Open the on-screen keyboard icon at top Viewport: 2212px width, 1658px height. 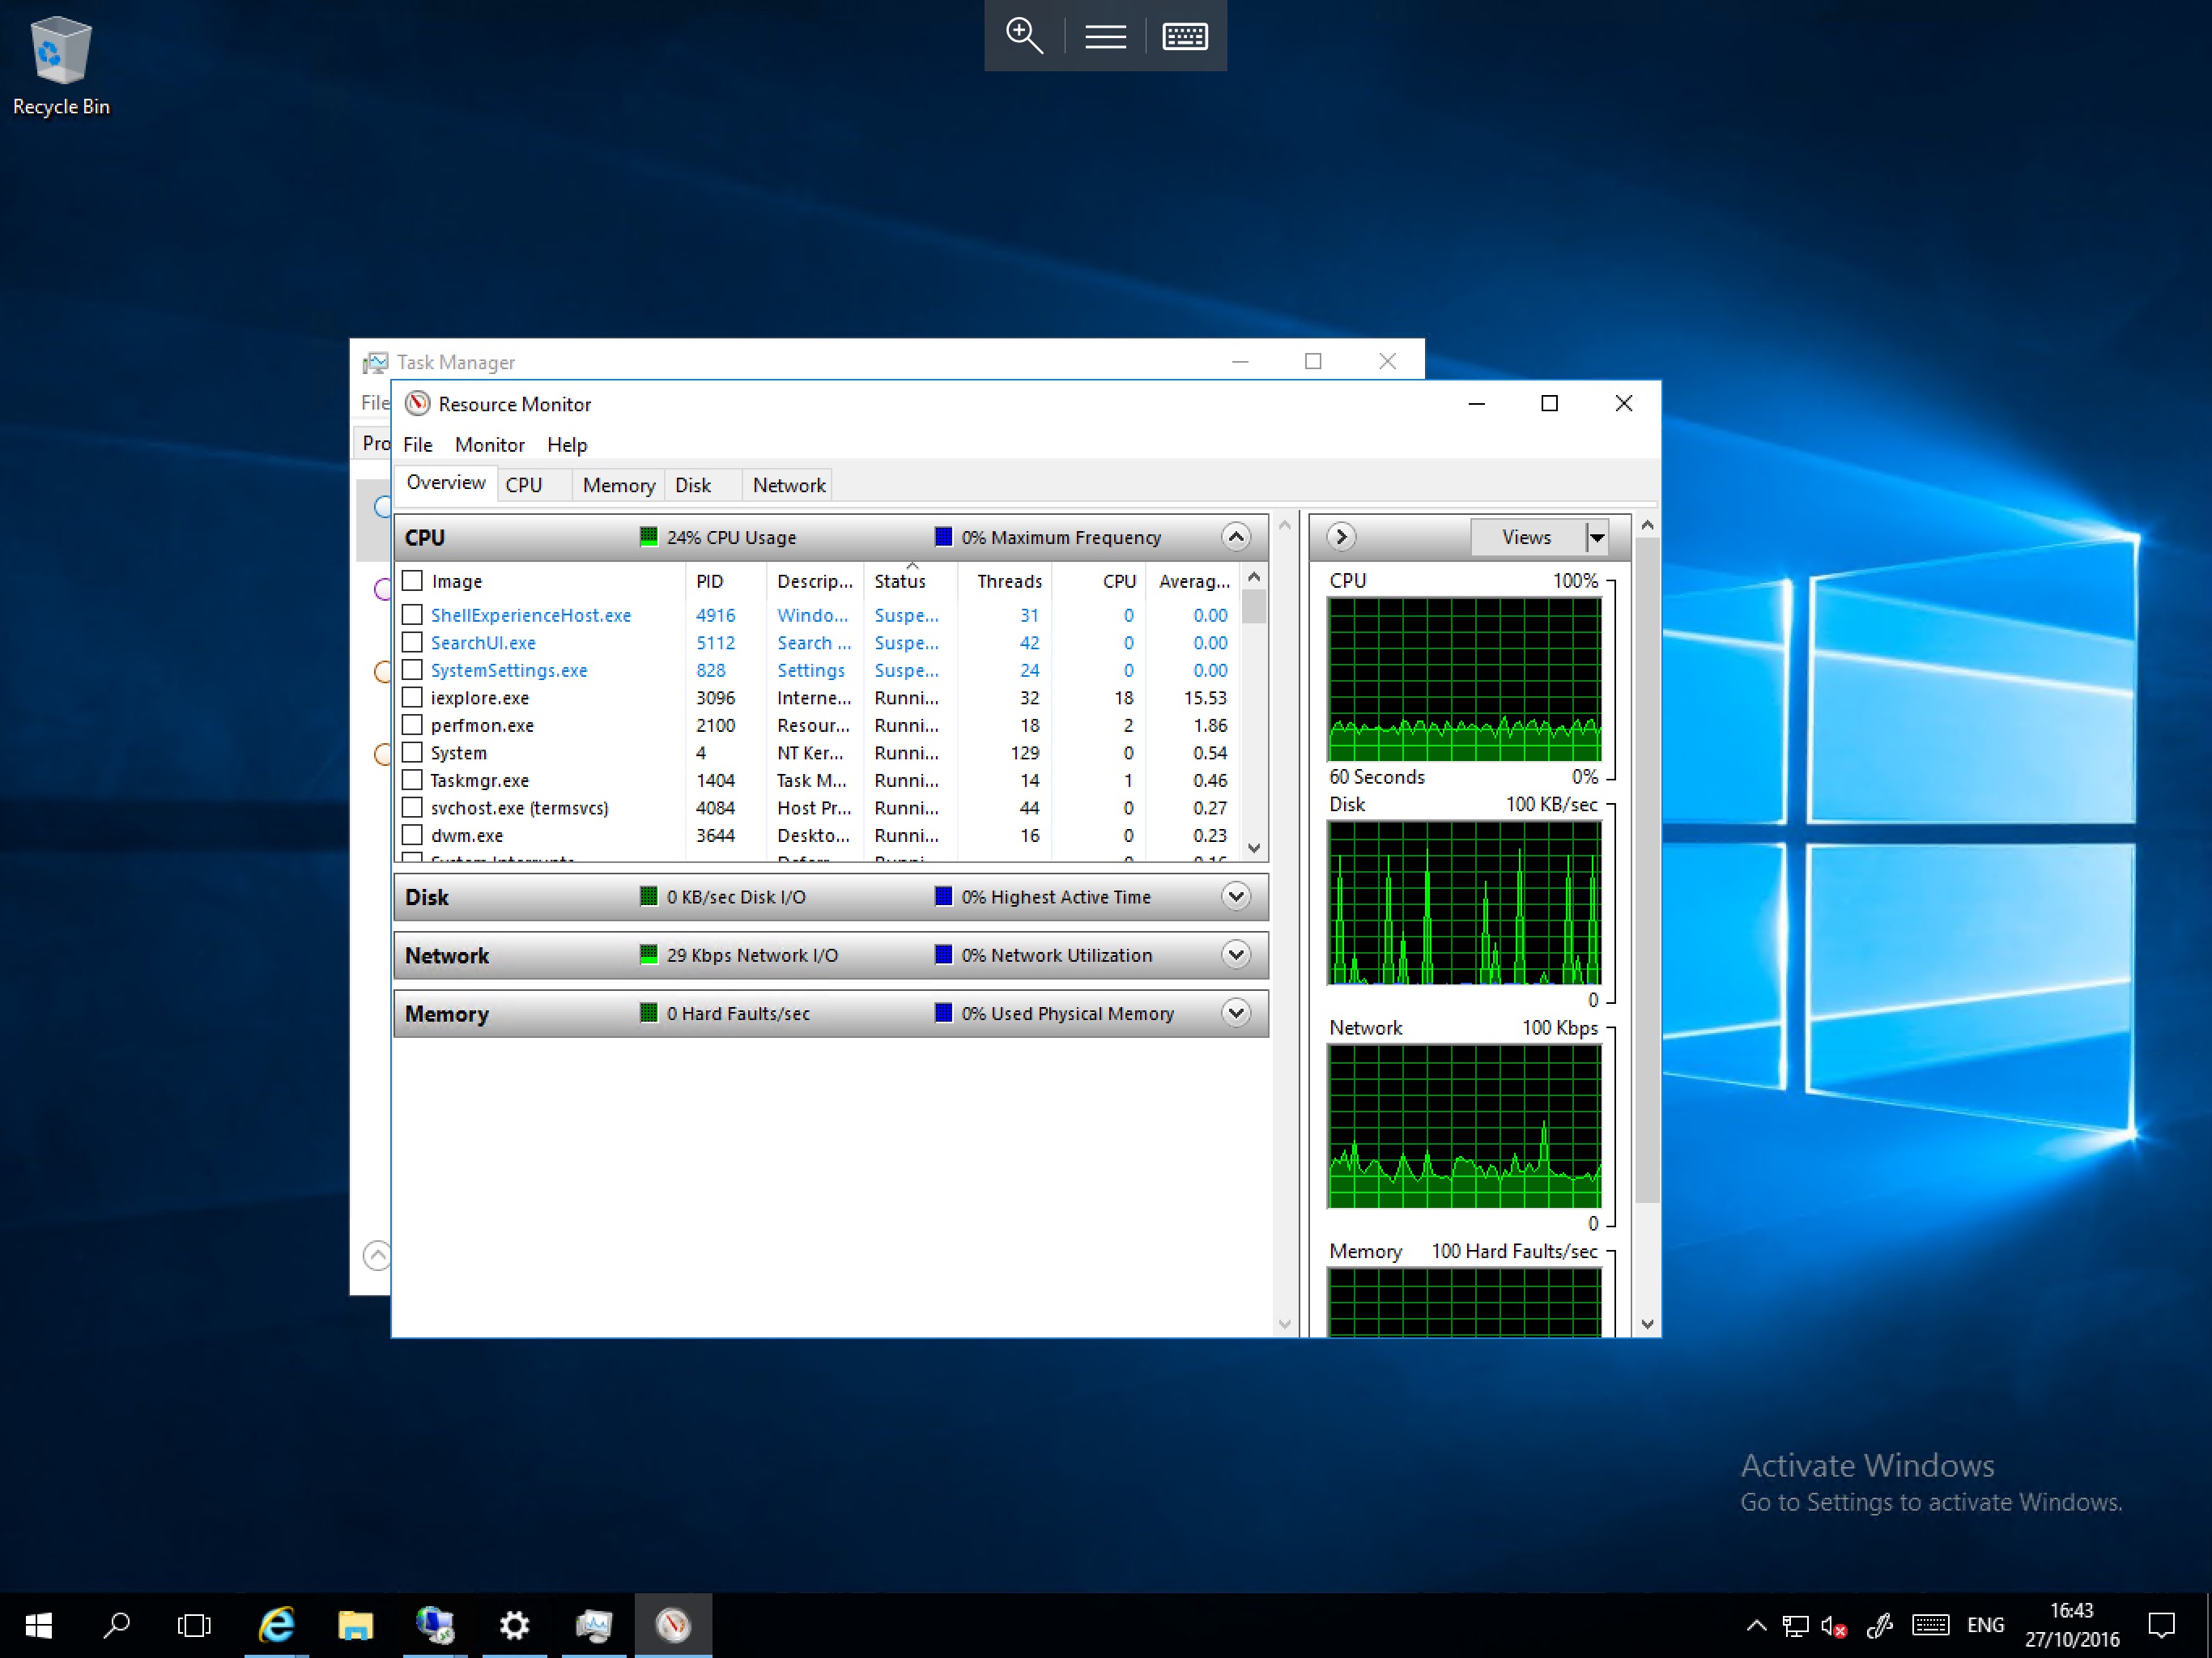1184,36
